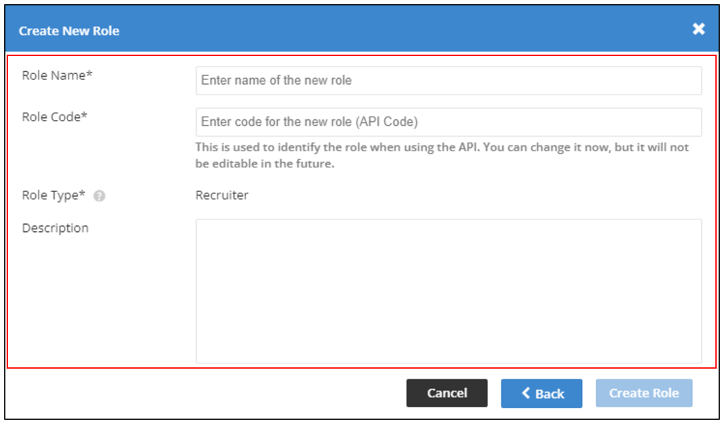Click the Role Code* label

(x=55, y=117)
